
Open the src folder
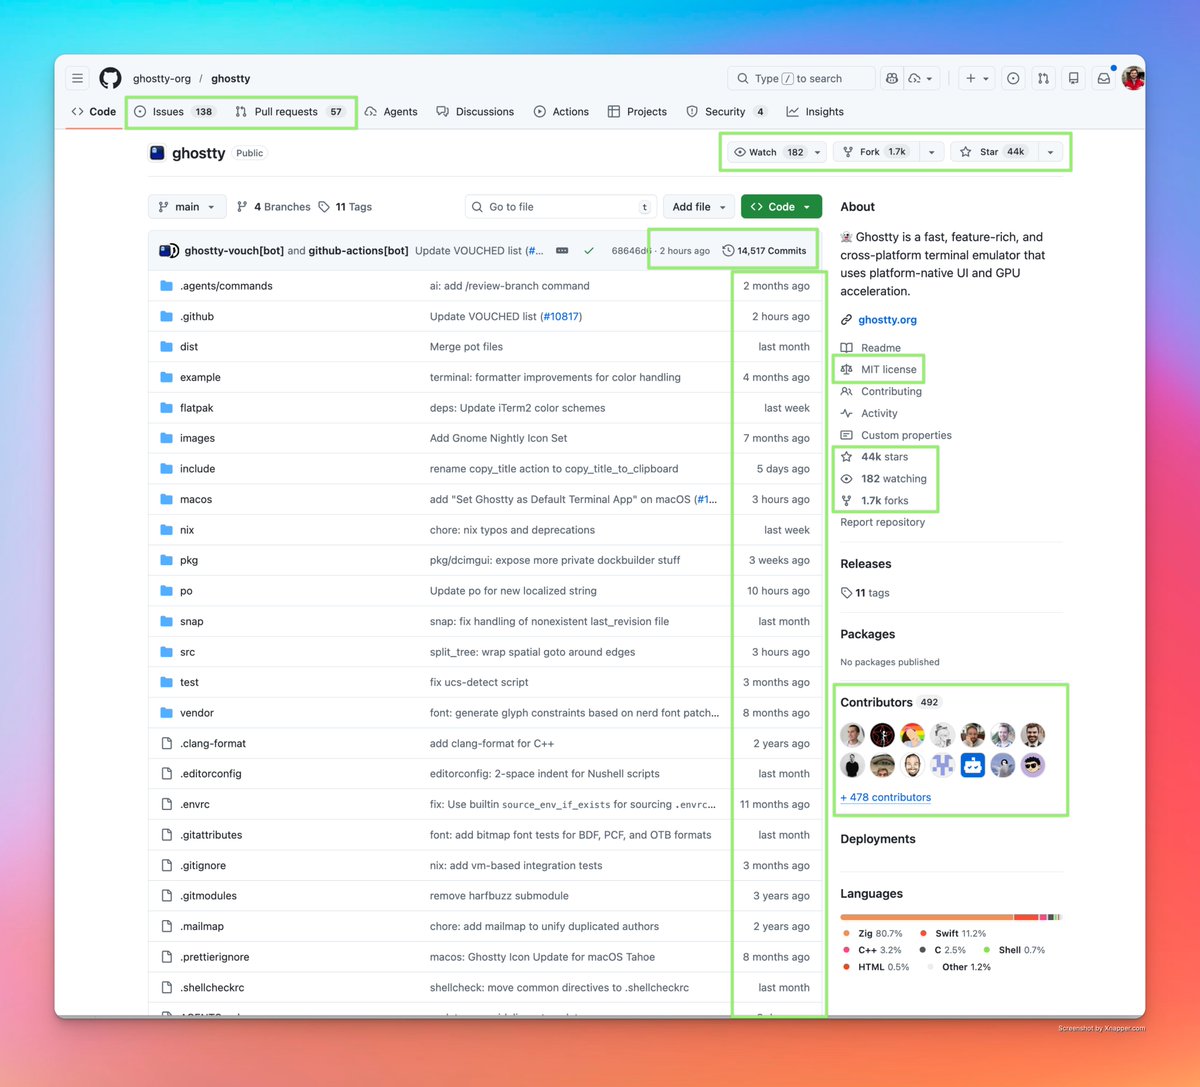pos(187,652)
